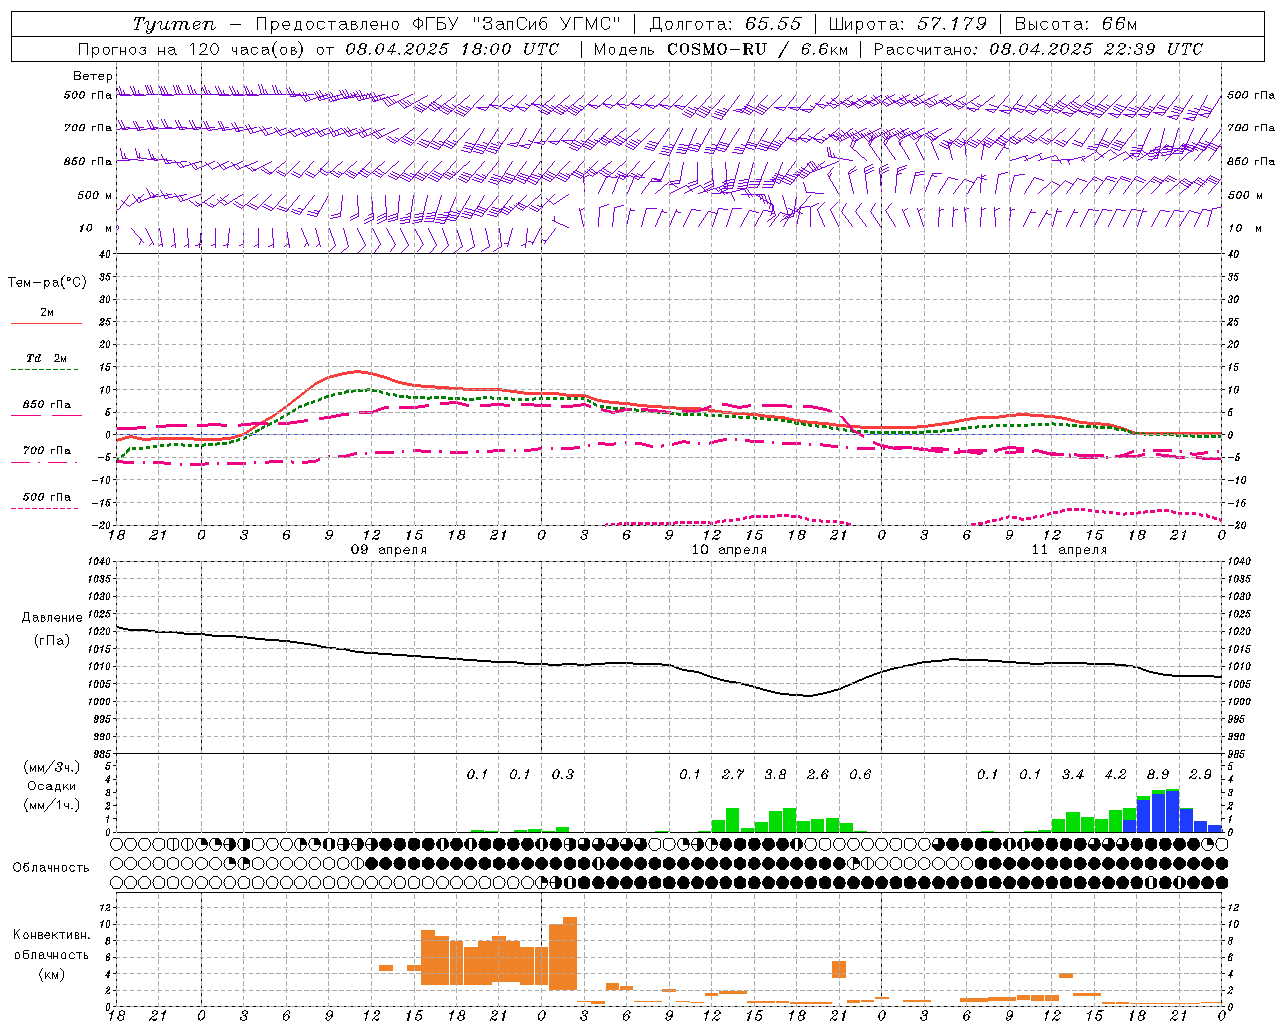Click the "Облачность" cloud cover label
1280x1024 pixels.
coord(51,868)
